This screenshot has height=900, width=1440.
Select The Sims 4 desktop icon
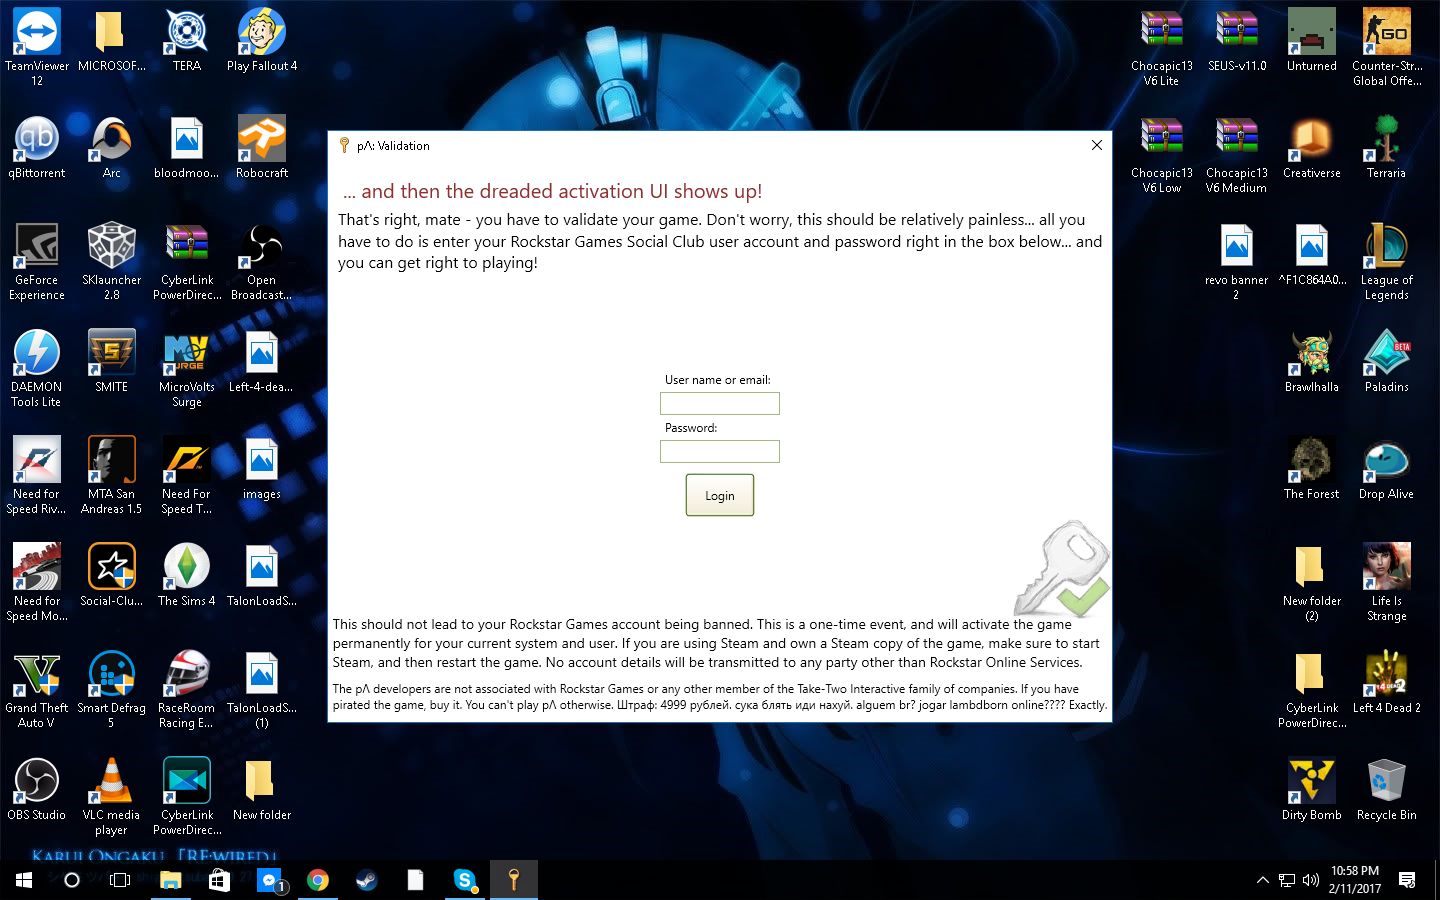click(x=187, y=576)
